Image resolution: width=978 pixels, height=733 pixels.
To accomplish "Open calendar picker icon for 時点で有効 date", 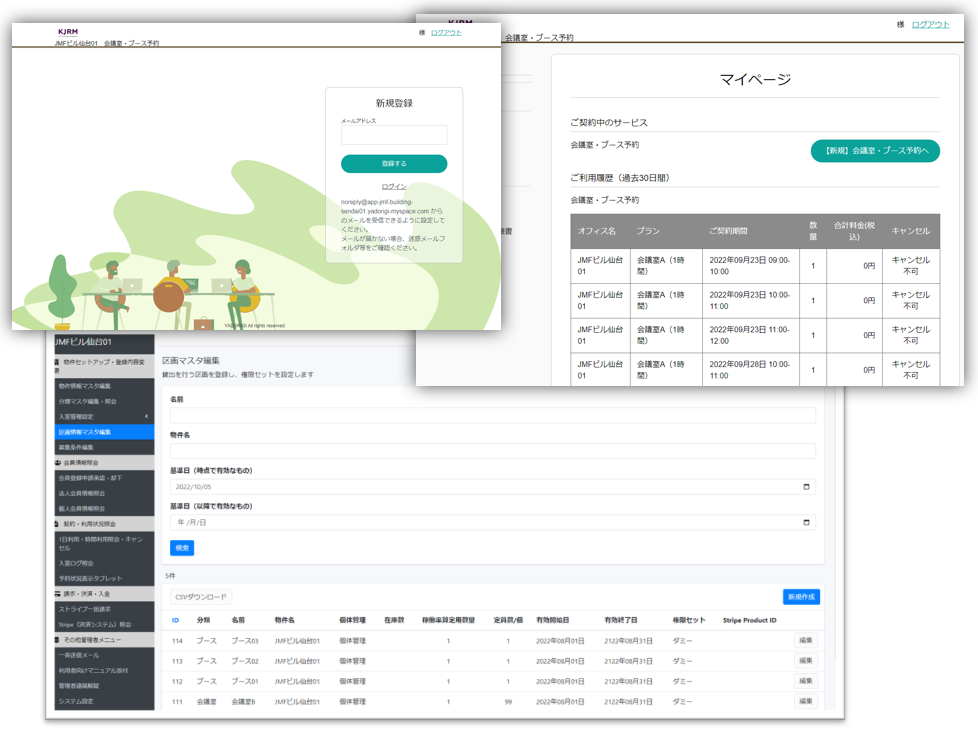I will [806, 487].
